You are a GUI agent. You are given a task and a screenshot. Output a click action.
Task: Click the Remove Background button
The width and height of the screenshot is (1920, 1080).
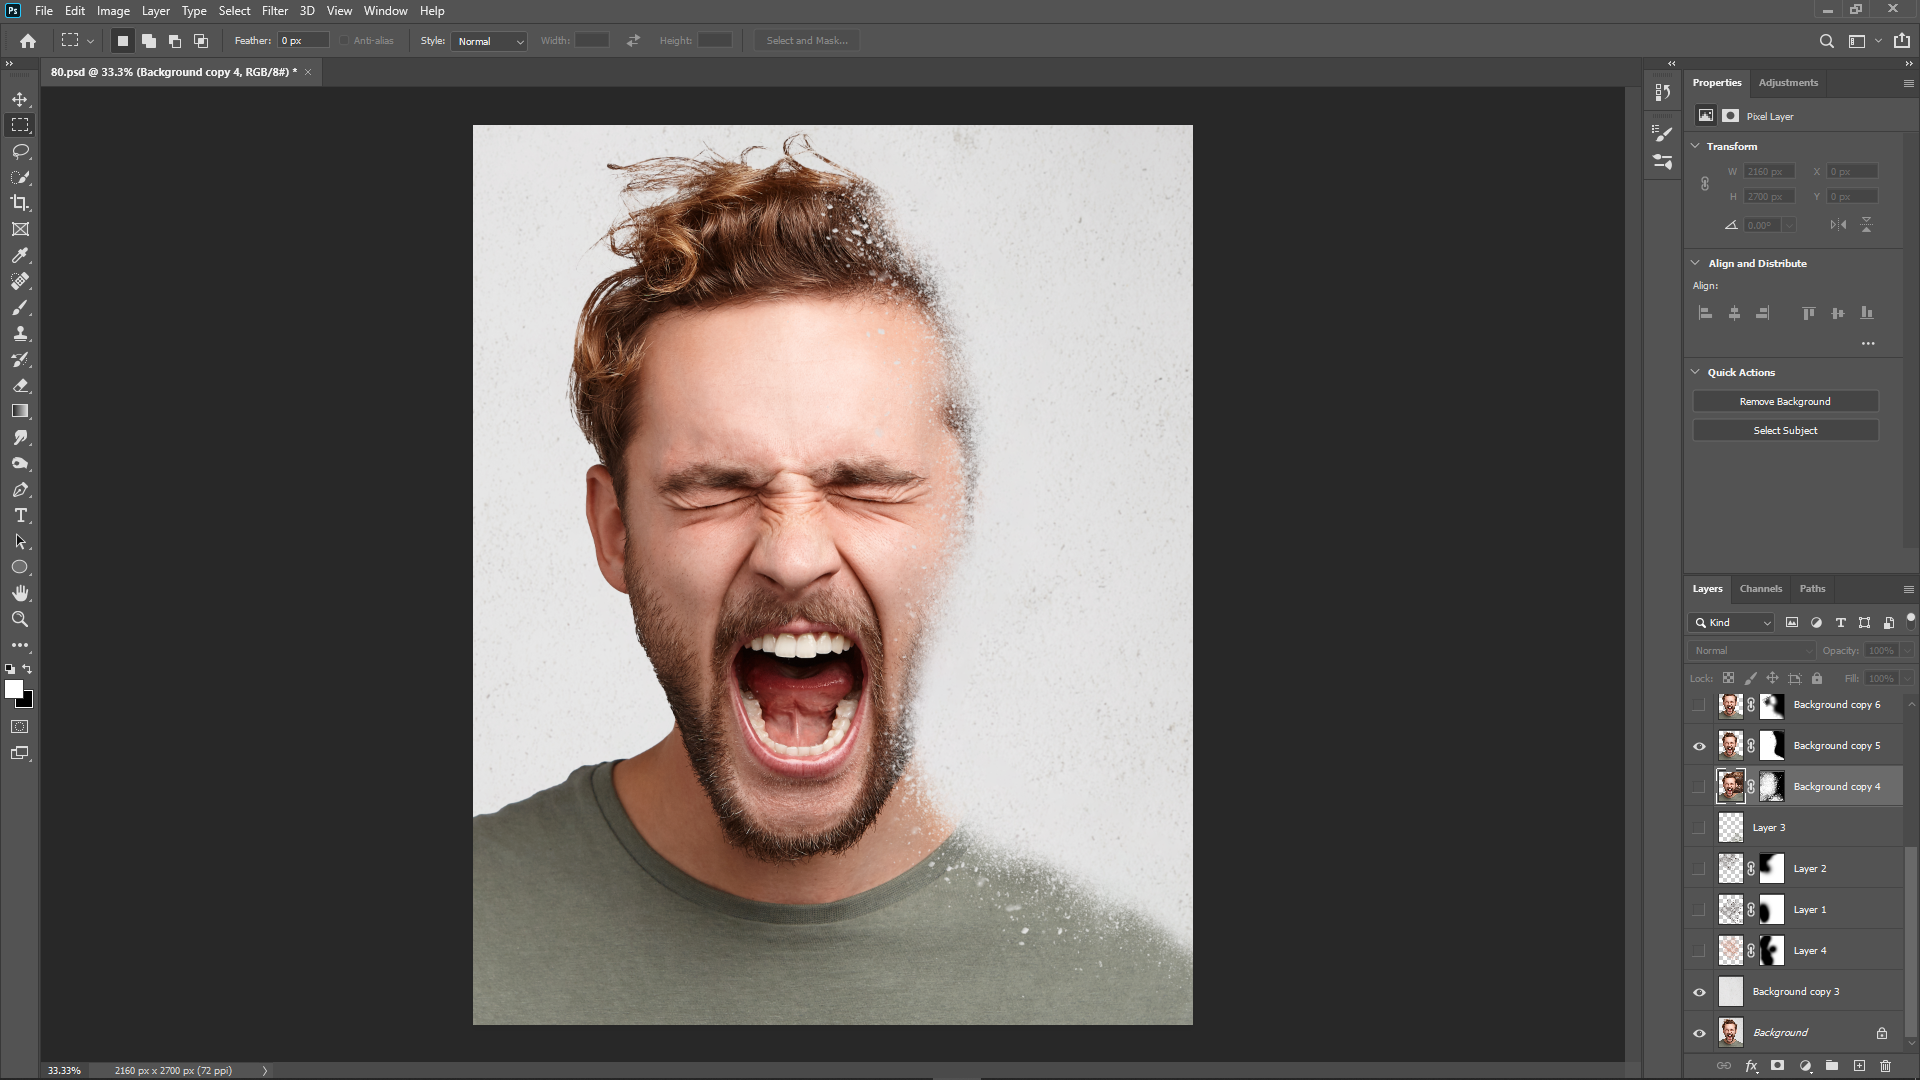point(1785,402)
